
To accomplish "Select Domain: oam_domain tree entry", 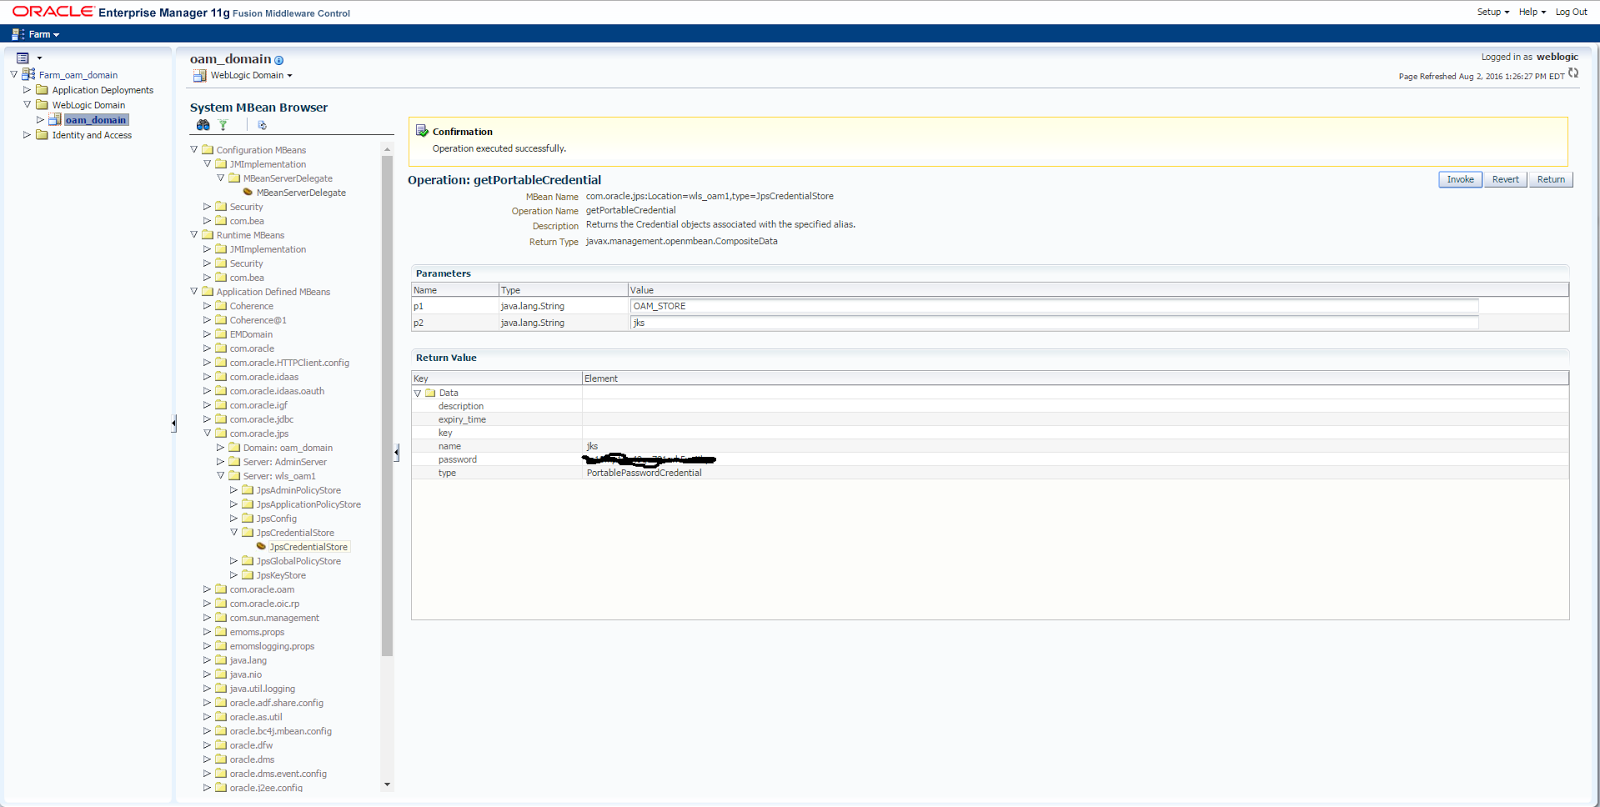I will (288, 448).
